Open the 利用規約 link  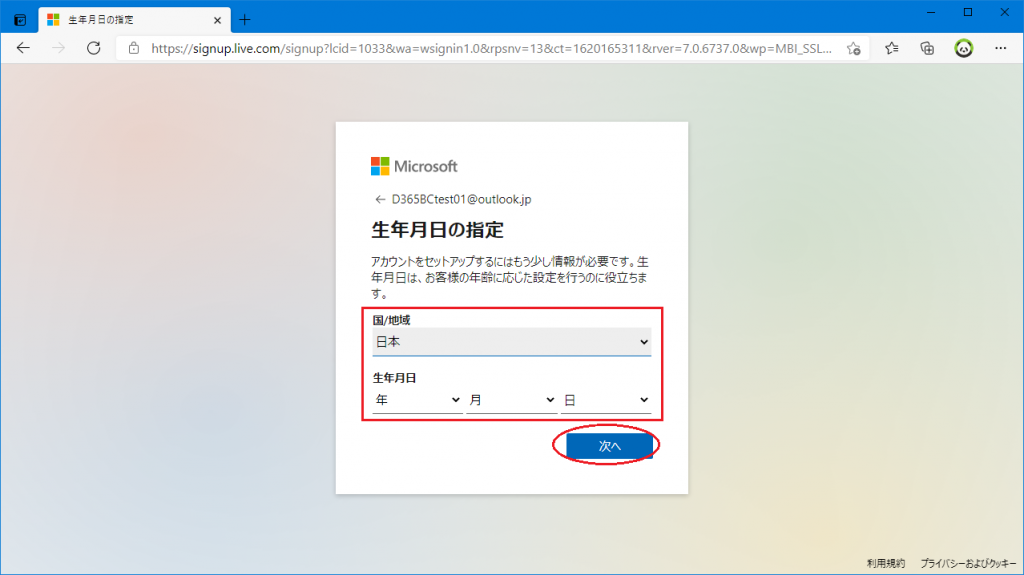pos(886,563)
